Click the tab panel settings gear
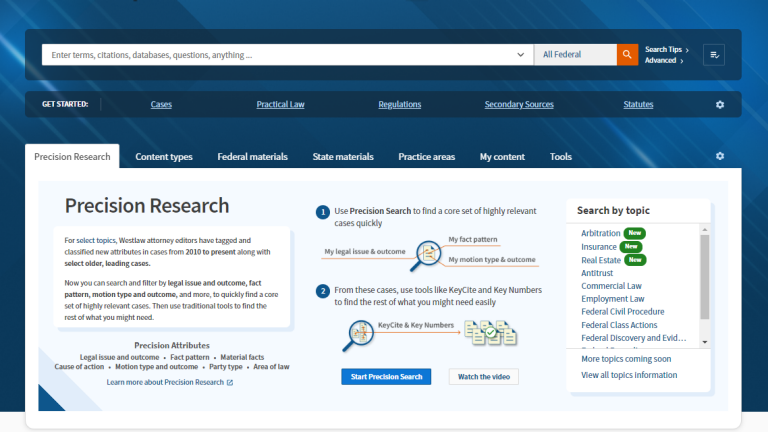This screenshot has height=432, width=768. coord(719,157)
